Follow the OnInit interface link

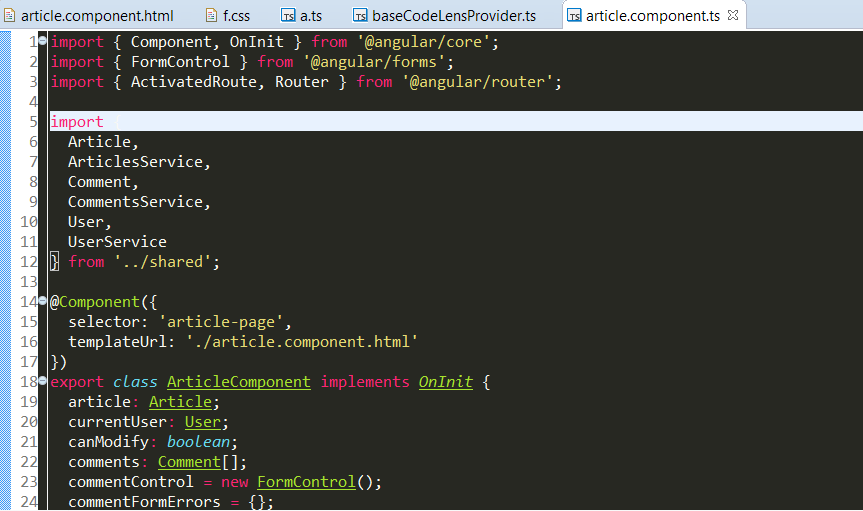pyautogui.click(x=446, y=382)
